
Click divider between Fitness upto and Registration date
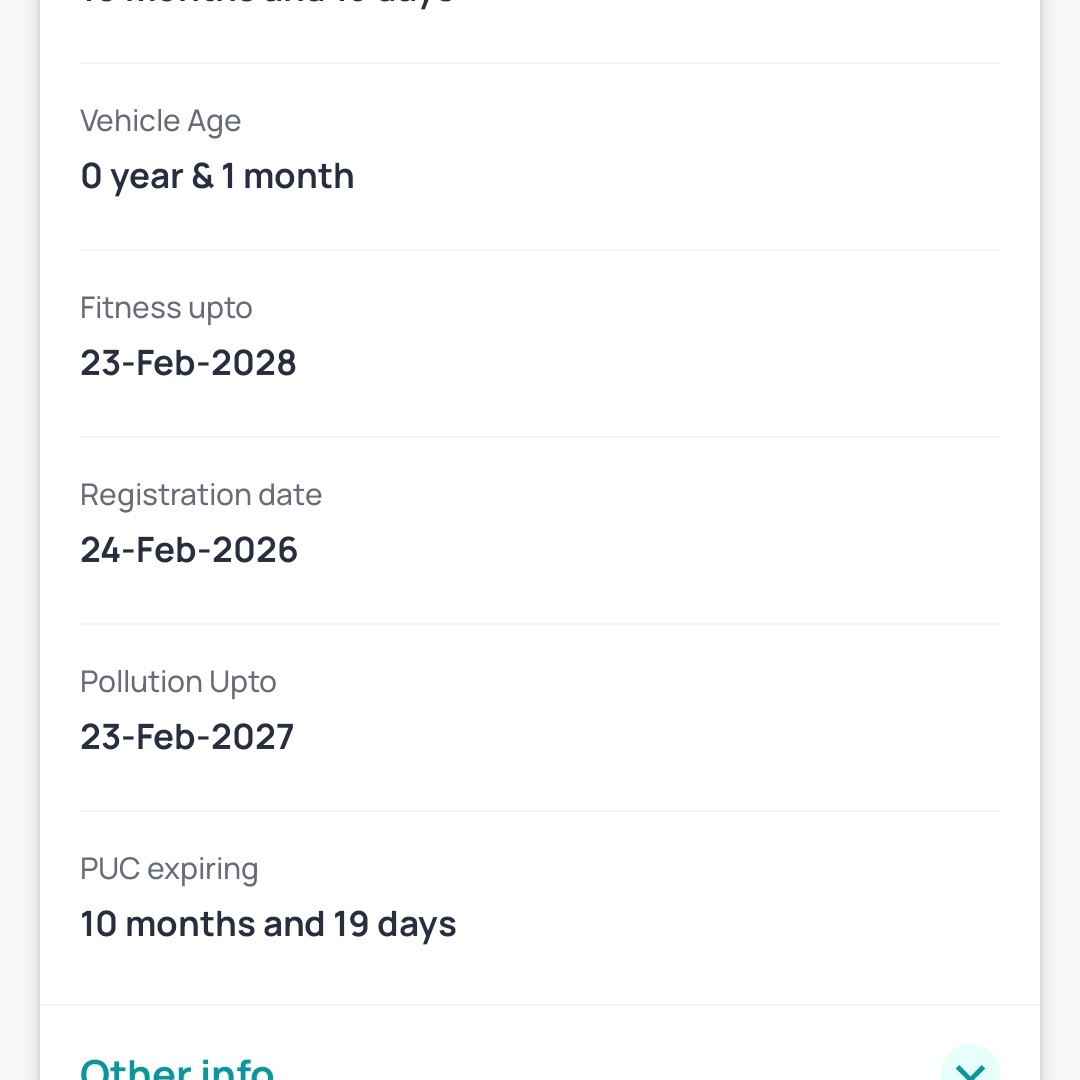[x=540, y=437]
